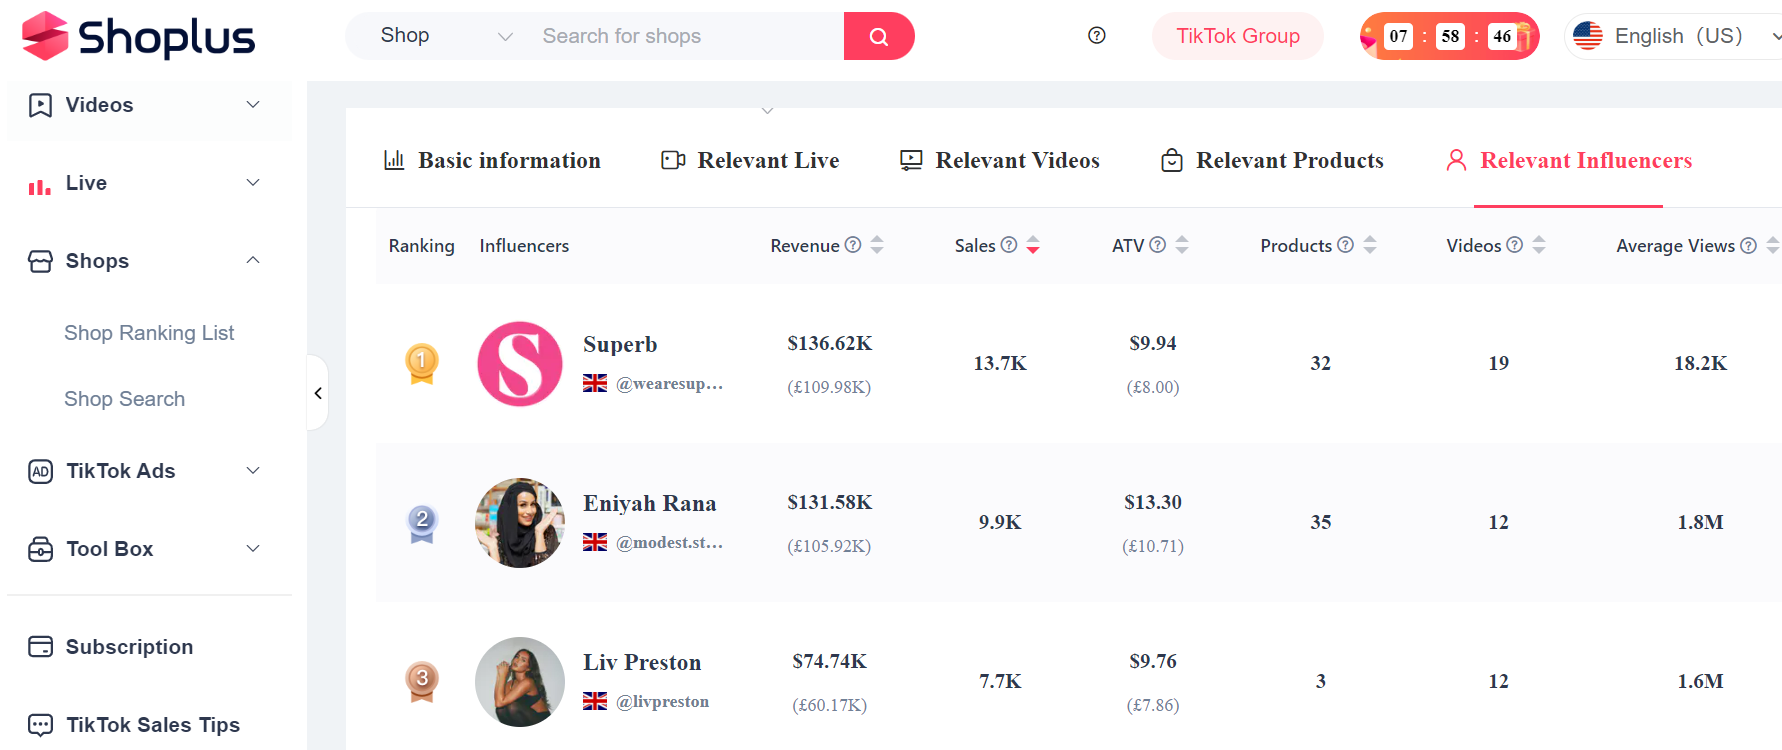Click Eniyah Rana's profile photo
The width and height of the screenshot is (1782, 750).
520,523
